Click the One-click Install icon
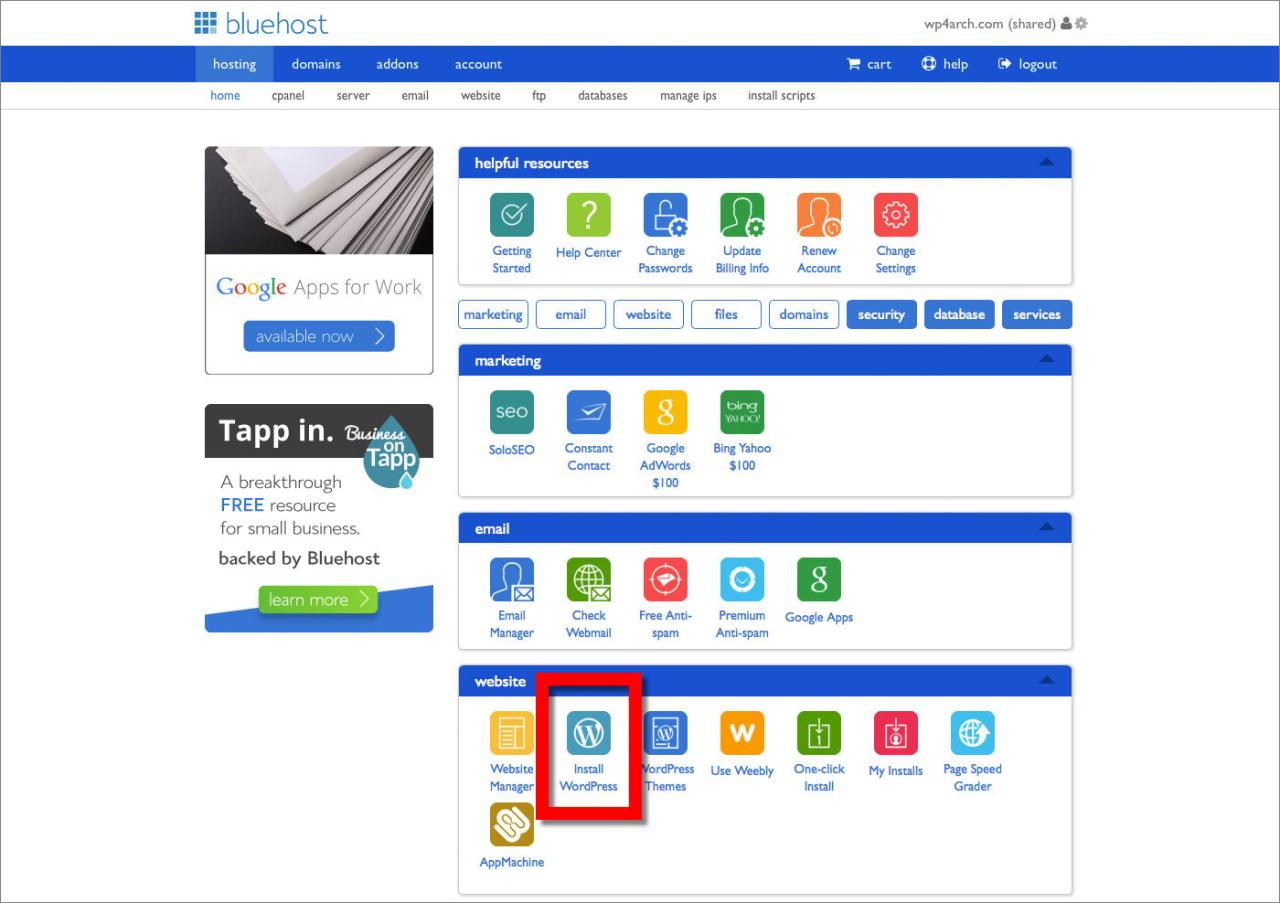This screenshot has width=1280, height=903. (819, 733)
